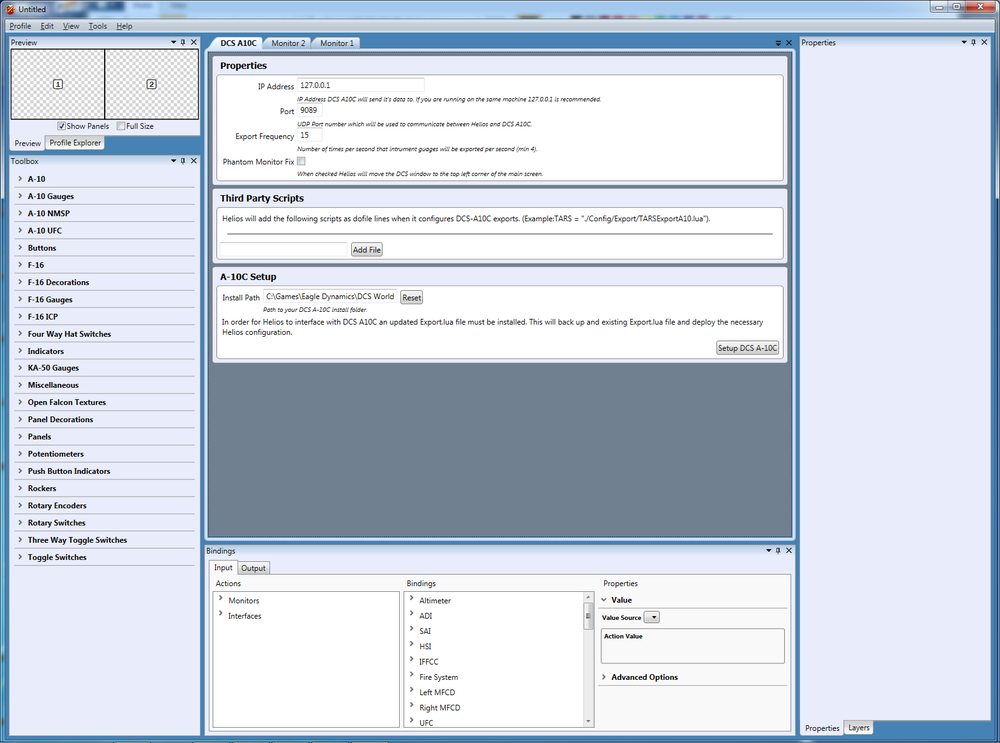1000x743 pixels.
Task: Pin the Properties panel using its pin icon
Action: 971,42
